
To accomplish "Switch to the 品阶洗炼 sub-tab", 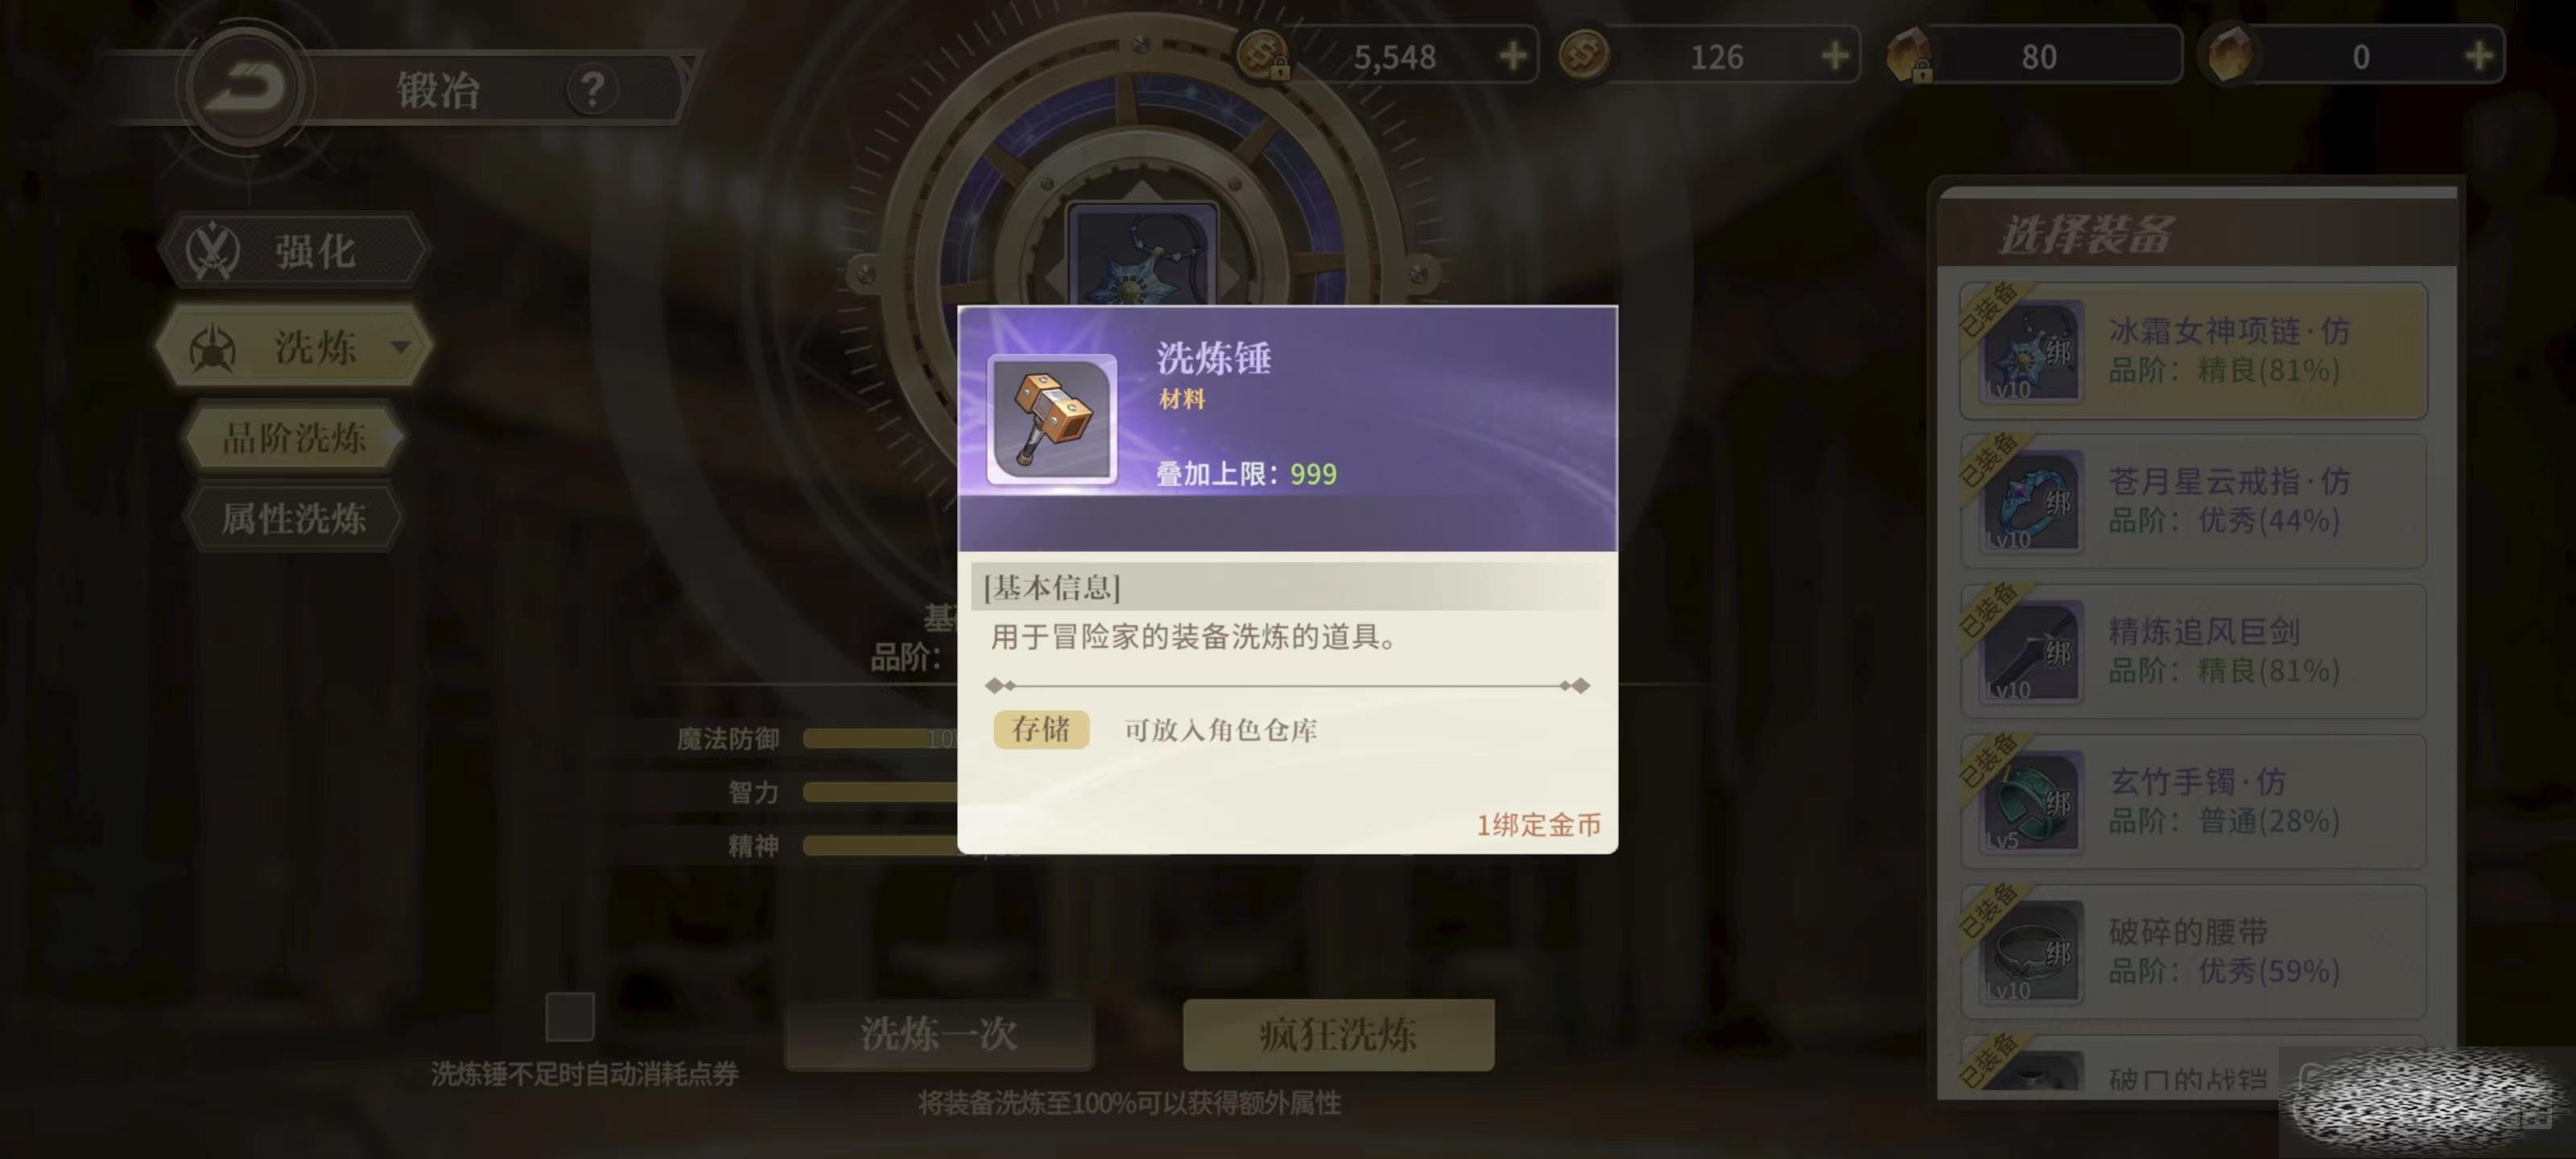I will coord(294,437).
